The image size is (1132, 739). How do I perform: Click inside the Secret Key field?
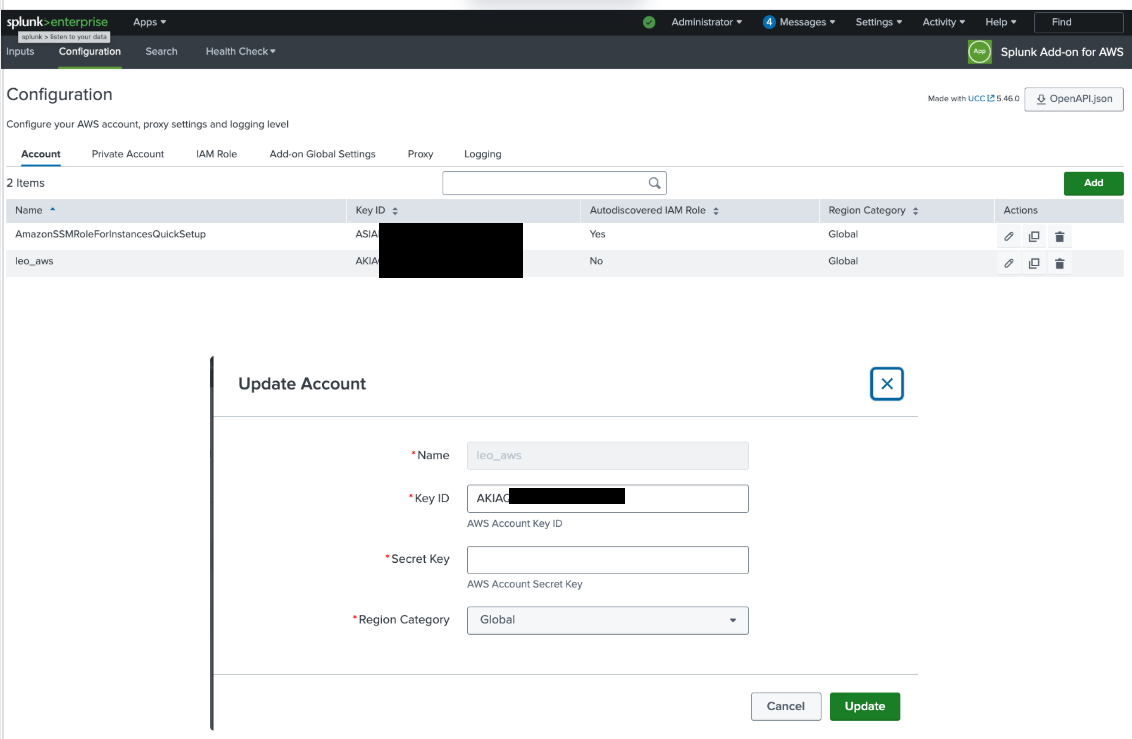tap(607, 560)
